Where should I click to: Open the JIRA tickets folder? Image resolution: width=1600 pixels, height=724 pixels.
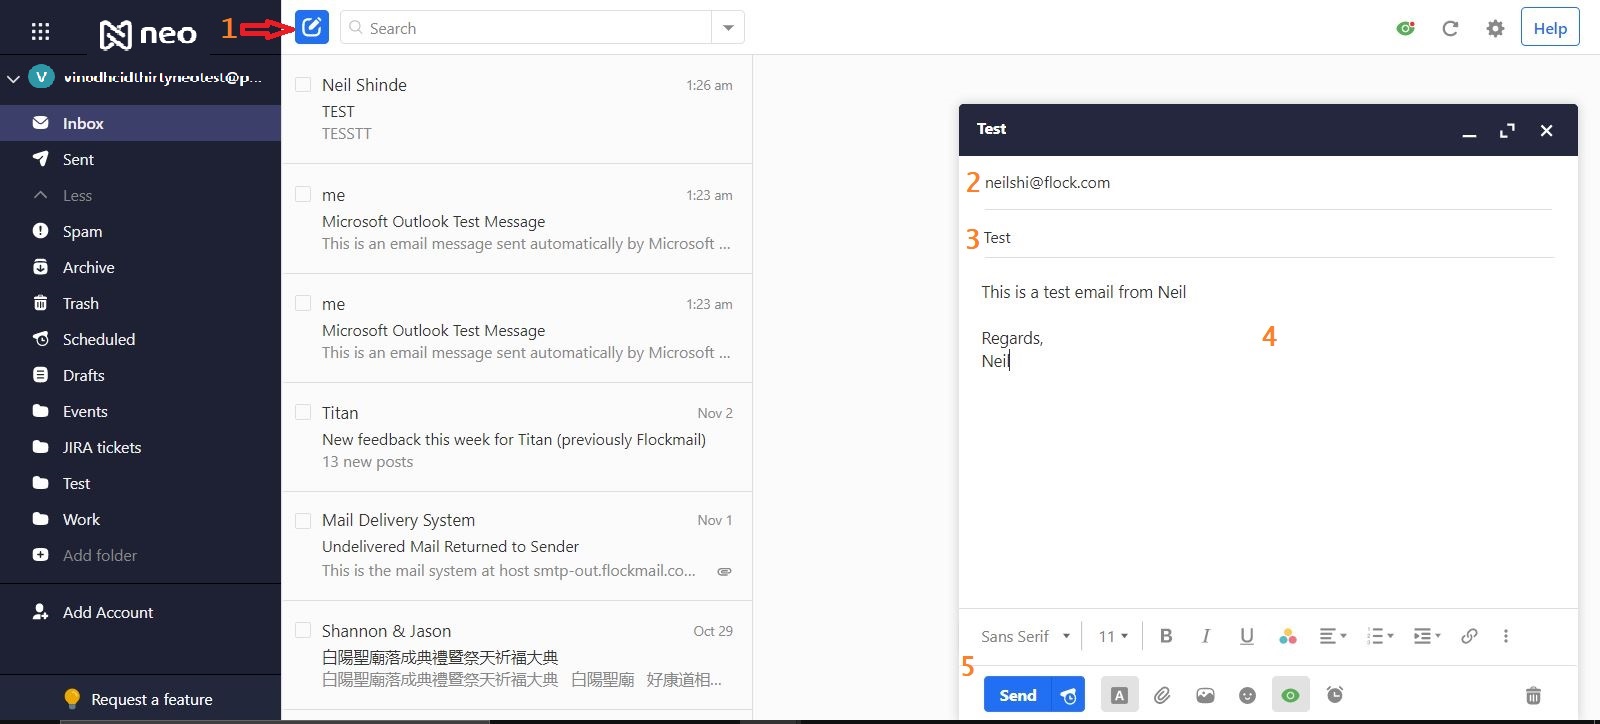140,447
